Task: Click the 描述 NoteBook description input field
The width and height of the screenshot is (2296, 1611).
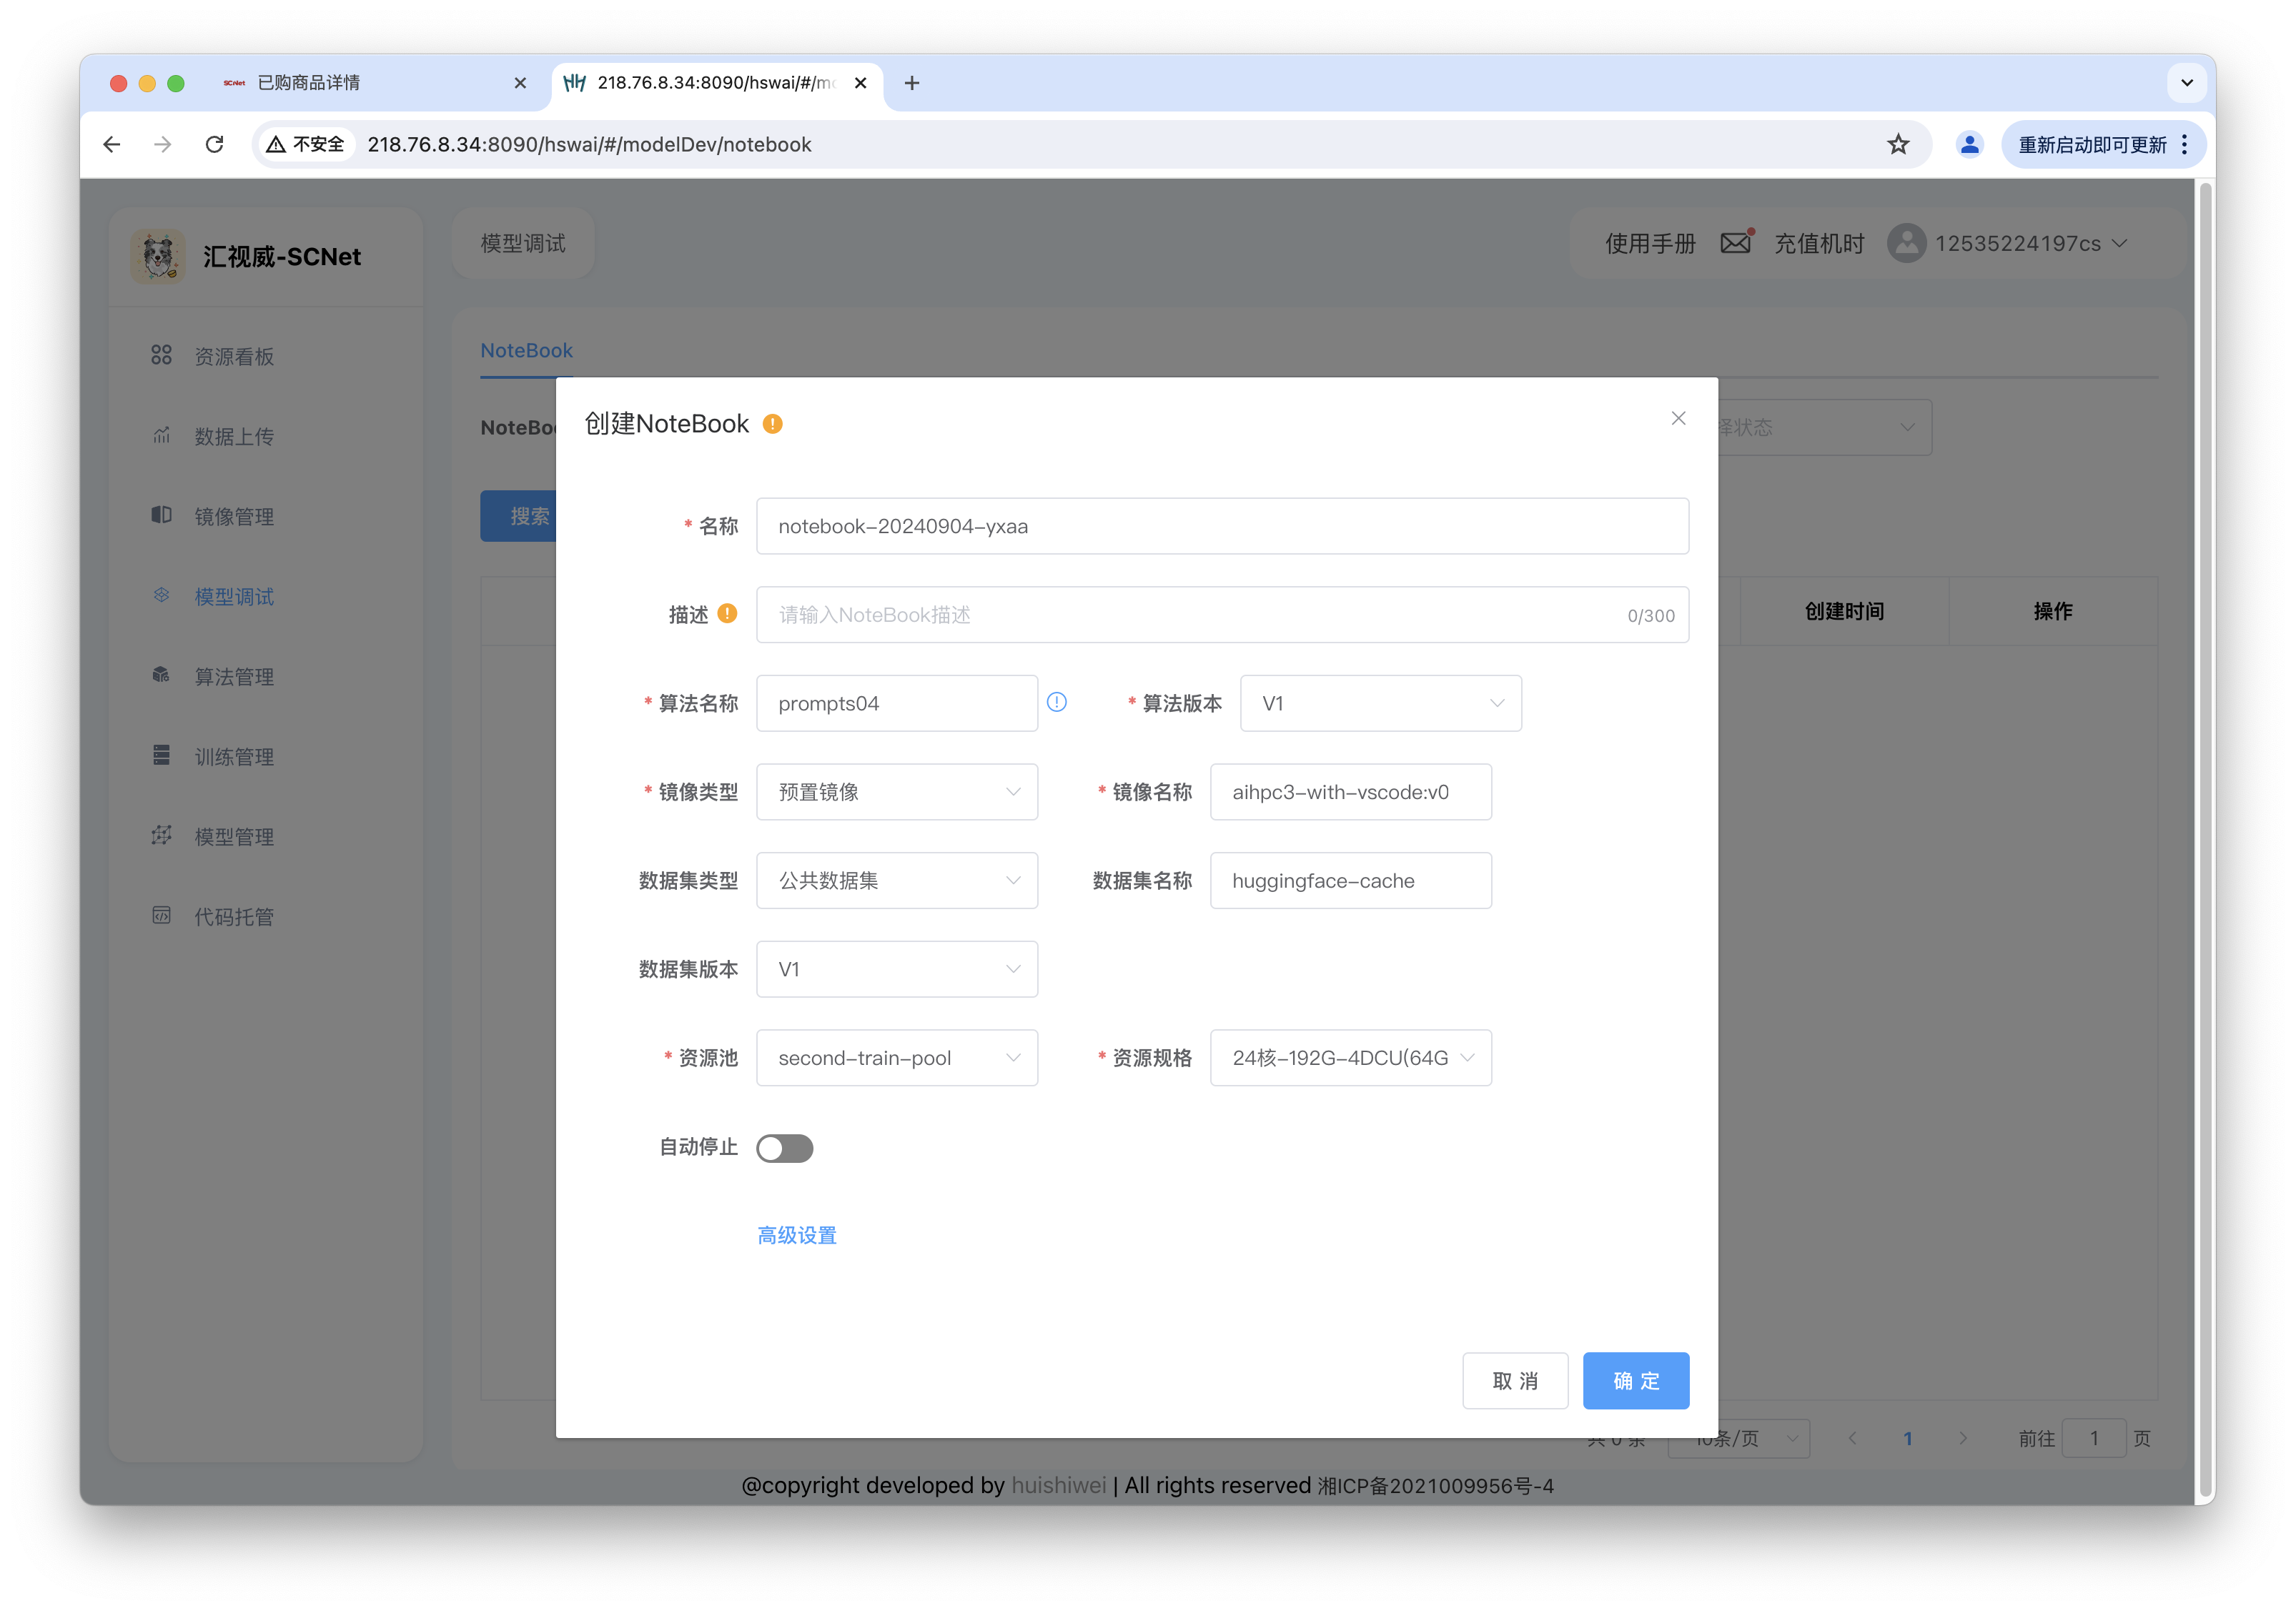Action: click(x=1190, y=615)
